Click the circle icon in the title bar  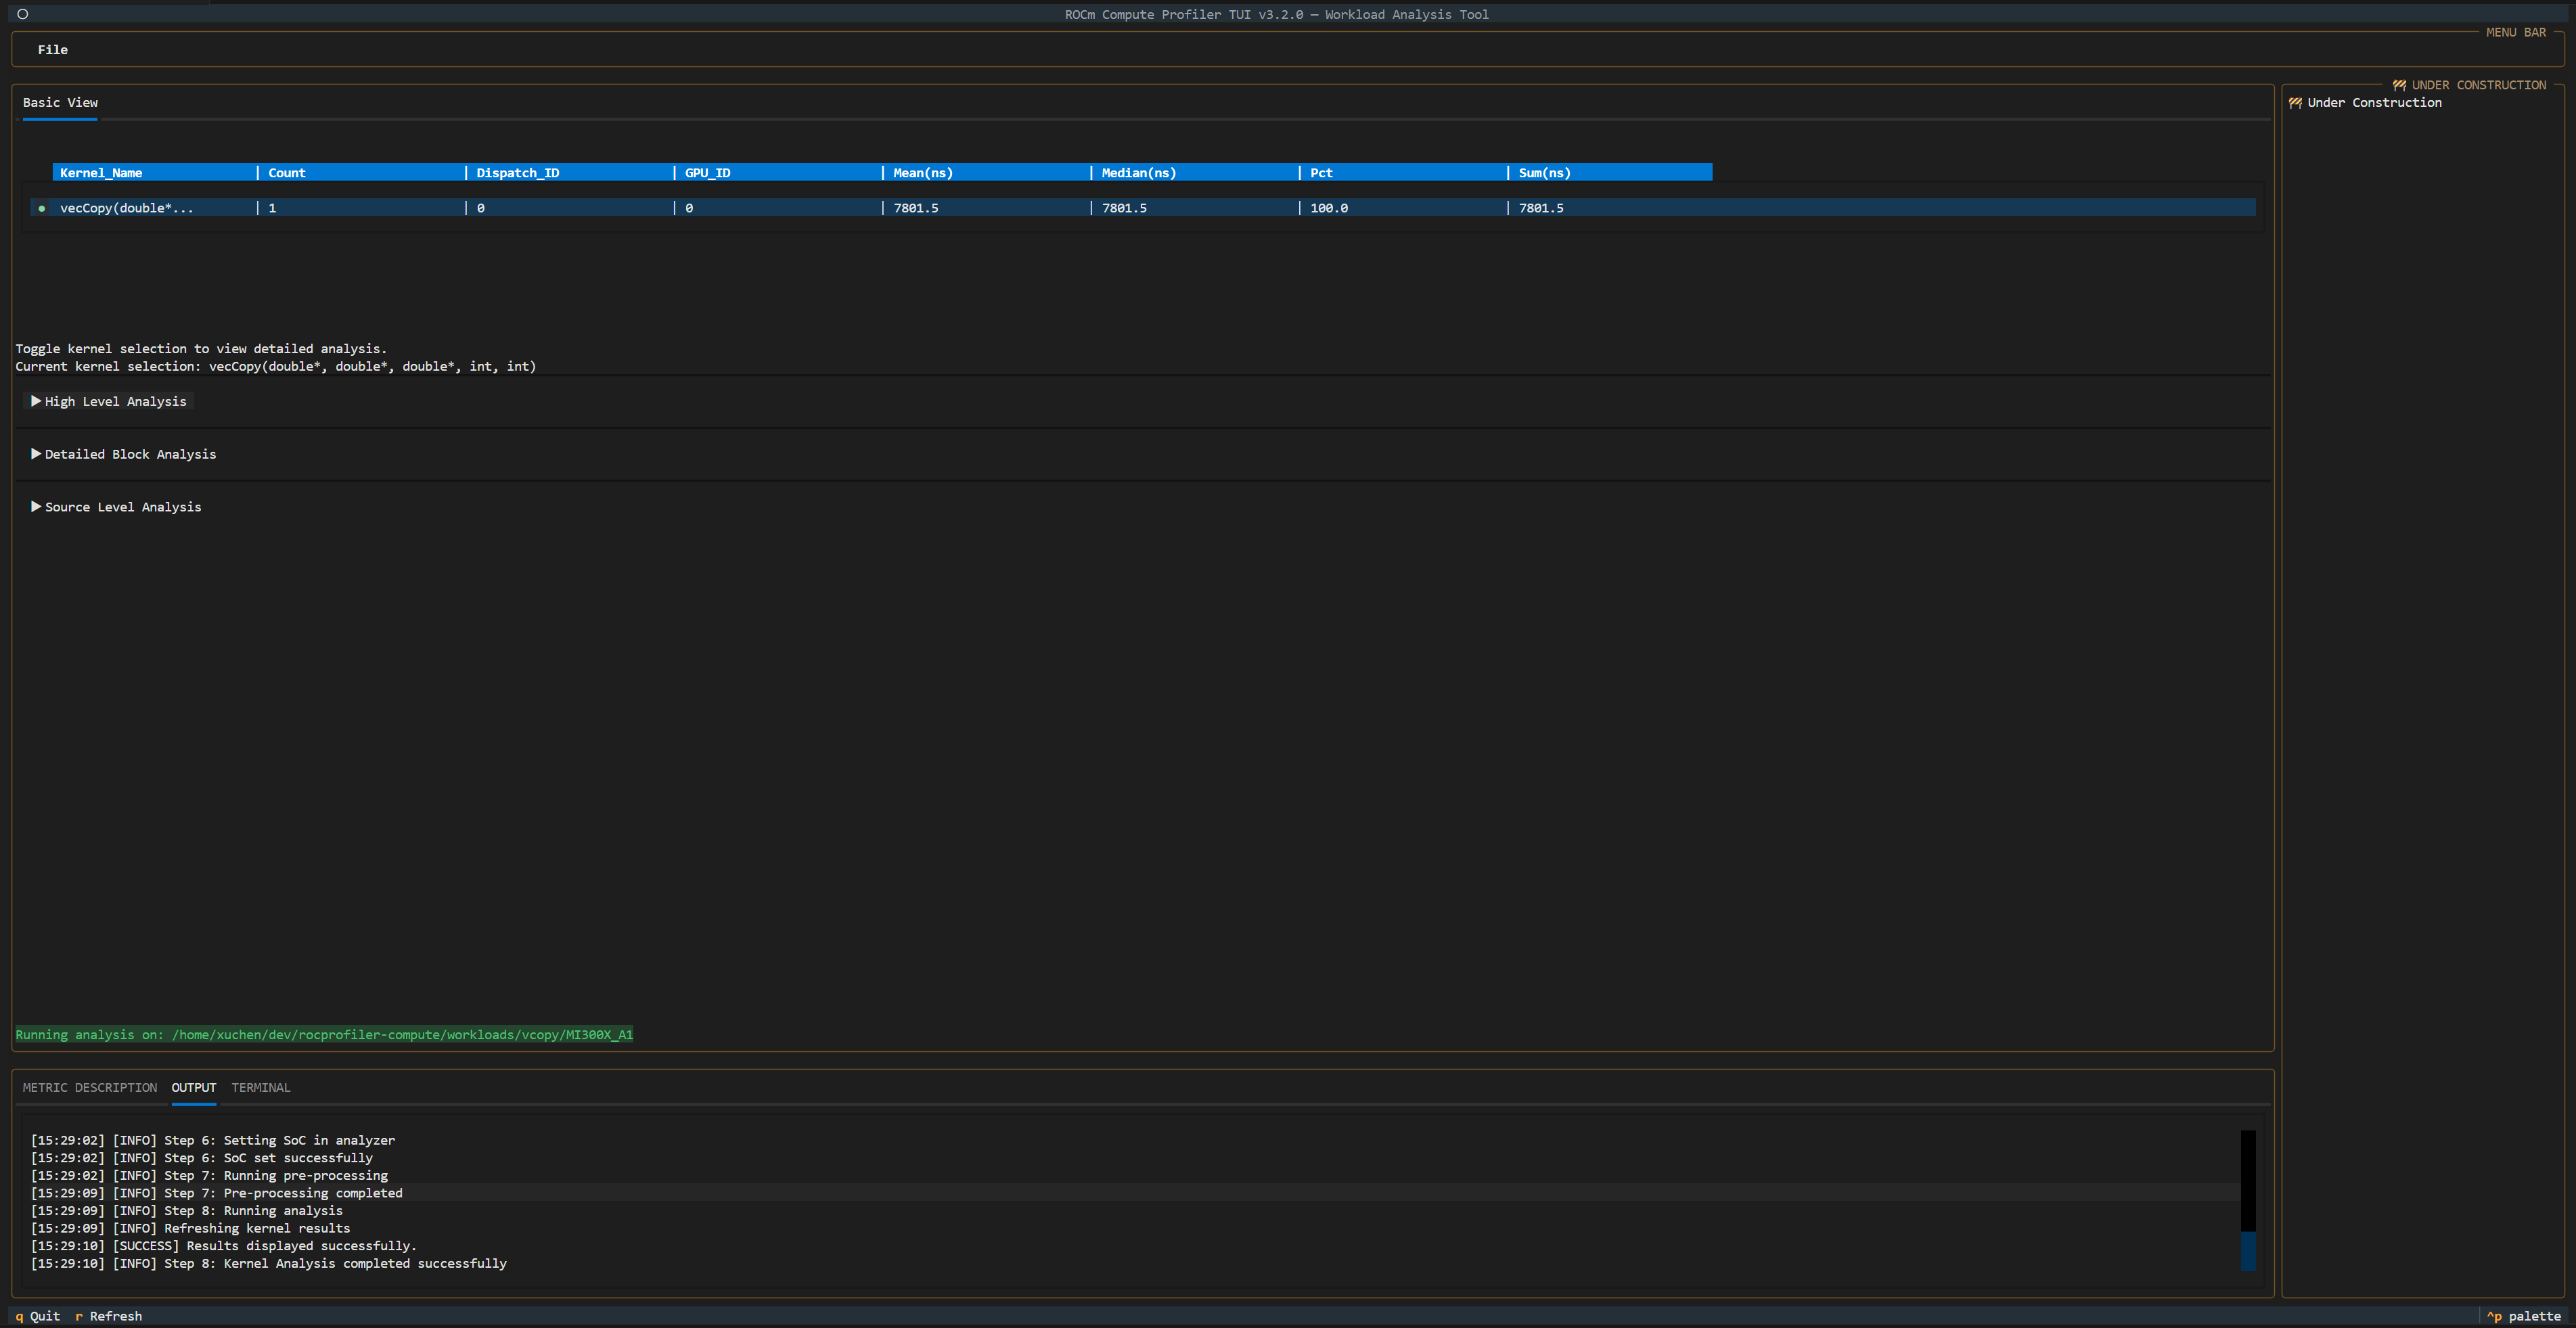[x=21, y=14]
